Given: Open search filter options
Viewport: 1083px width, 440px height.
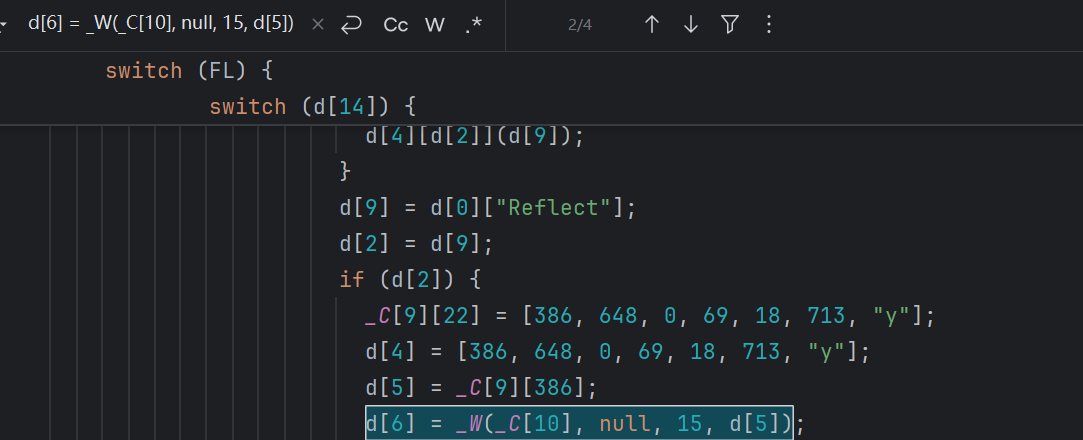Looking at the screenshot, I should pos(729,25).
